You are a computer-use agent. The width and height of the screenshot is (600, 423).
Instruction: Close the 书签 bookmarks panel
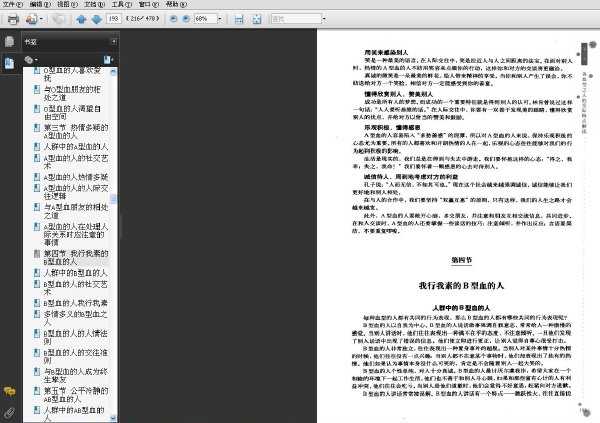click(114, 41)
